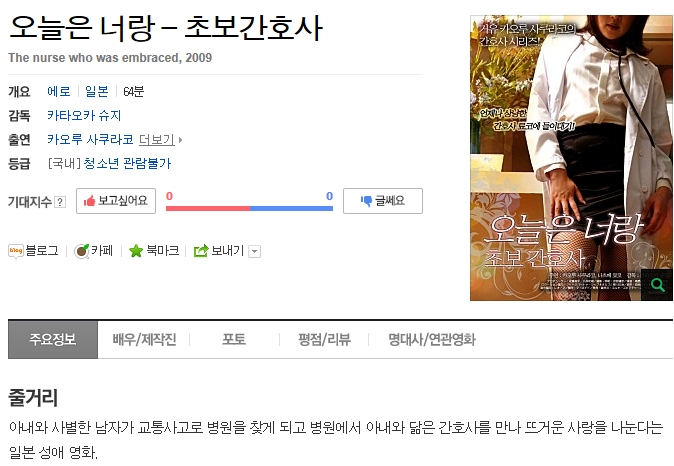Open the 명대사/연관영화 tab
This screenshot has height=466, width=674.
pyautogui.click(x=432, y=340)
